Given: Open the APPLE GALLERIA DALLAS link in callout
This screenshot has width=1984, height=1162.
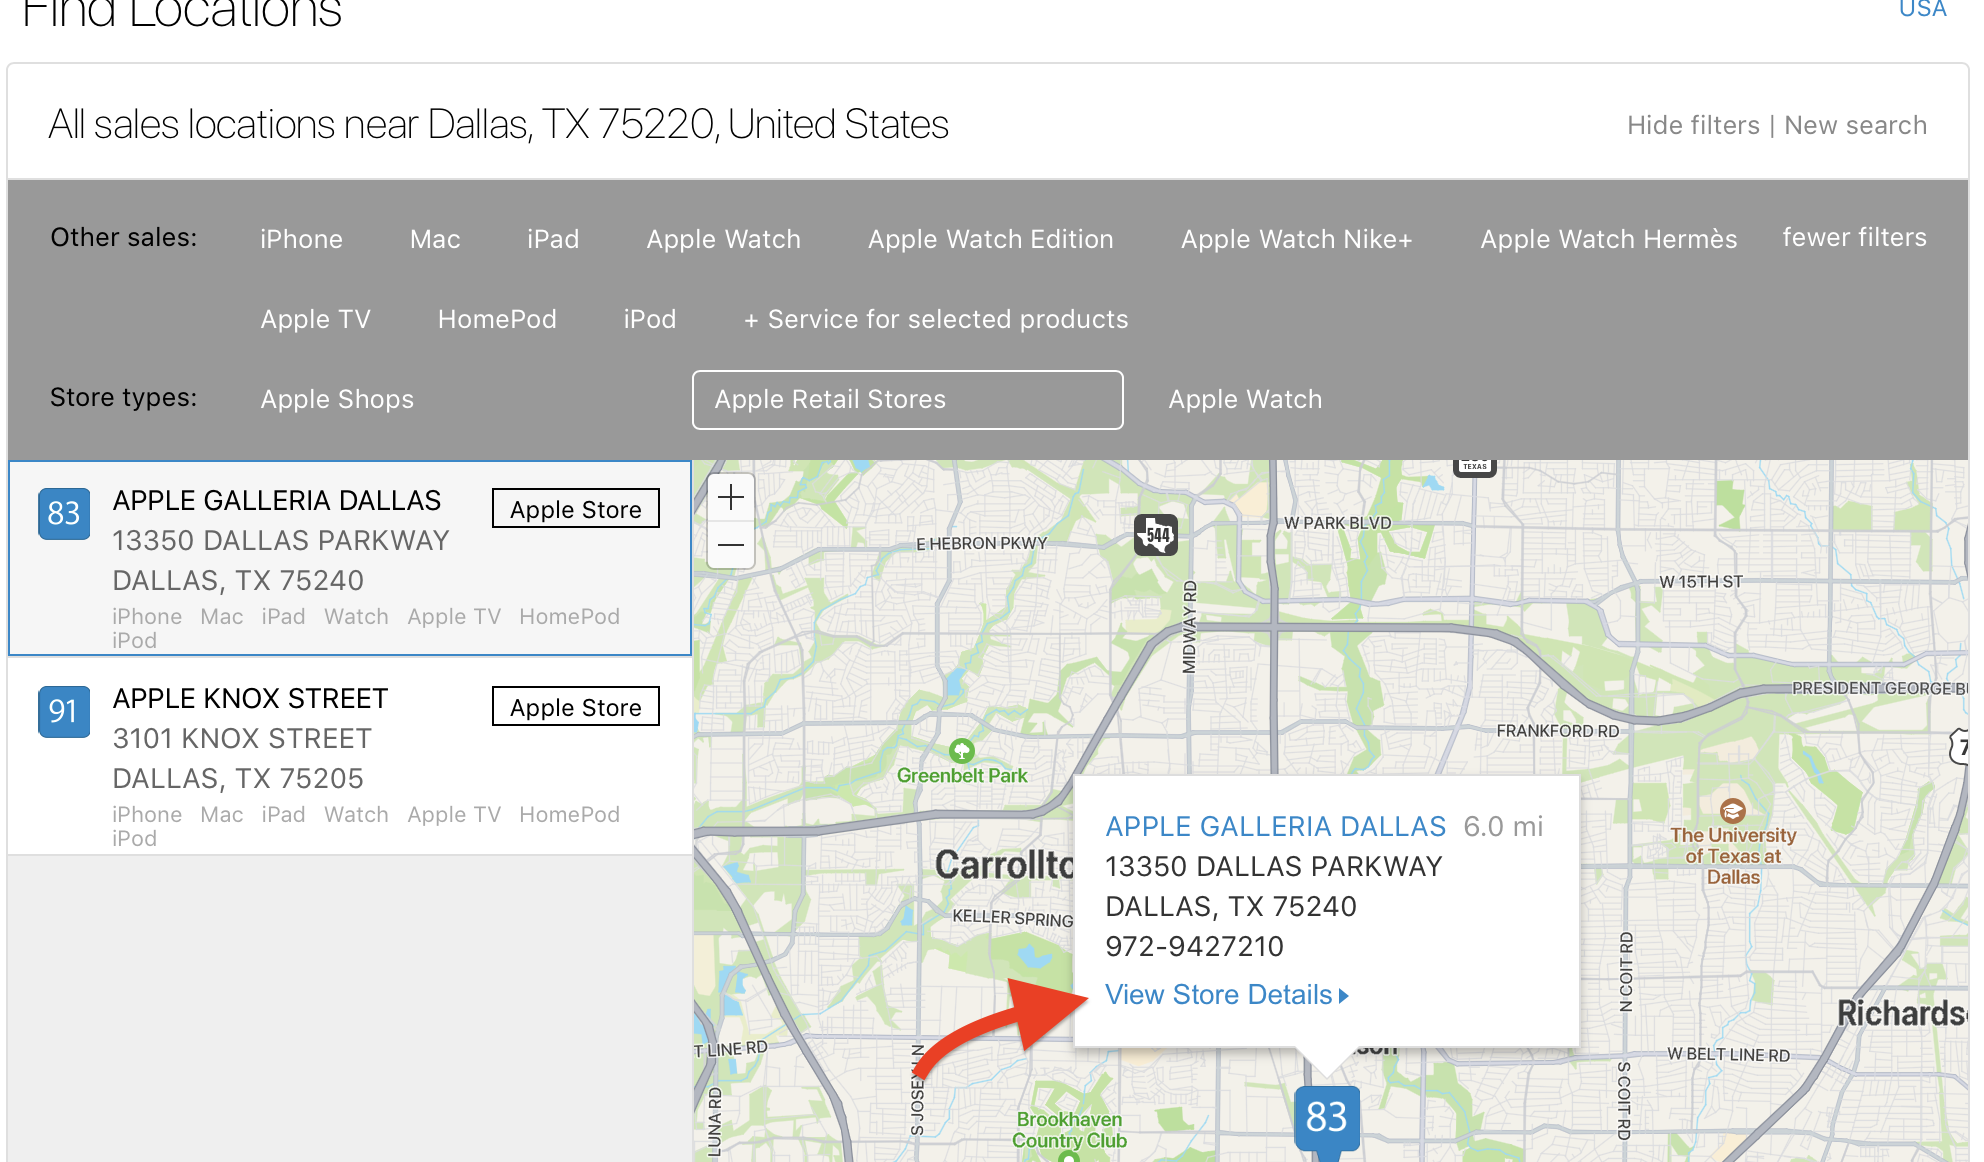Looking at the screenshot, I should coord(1277,826).
